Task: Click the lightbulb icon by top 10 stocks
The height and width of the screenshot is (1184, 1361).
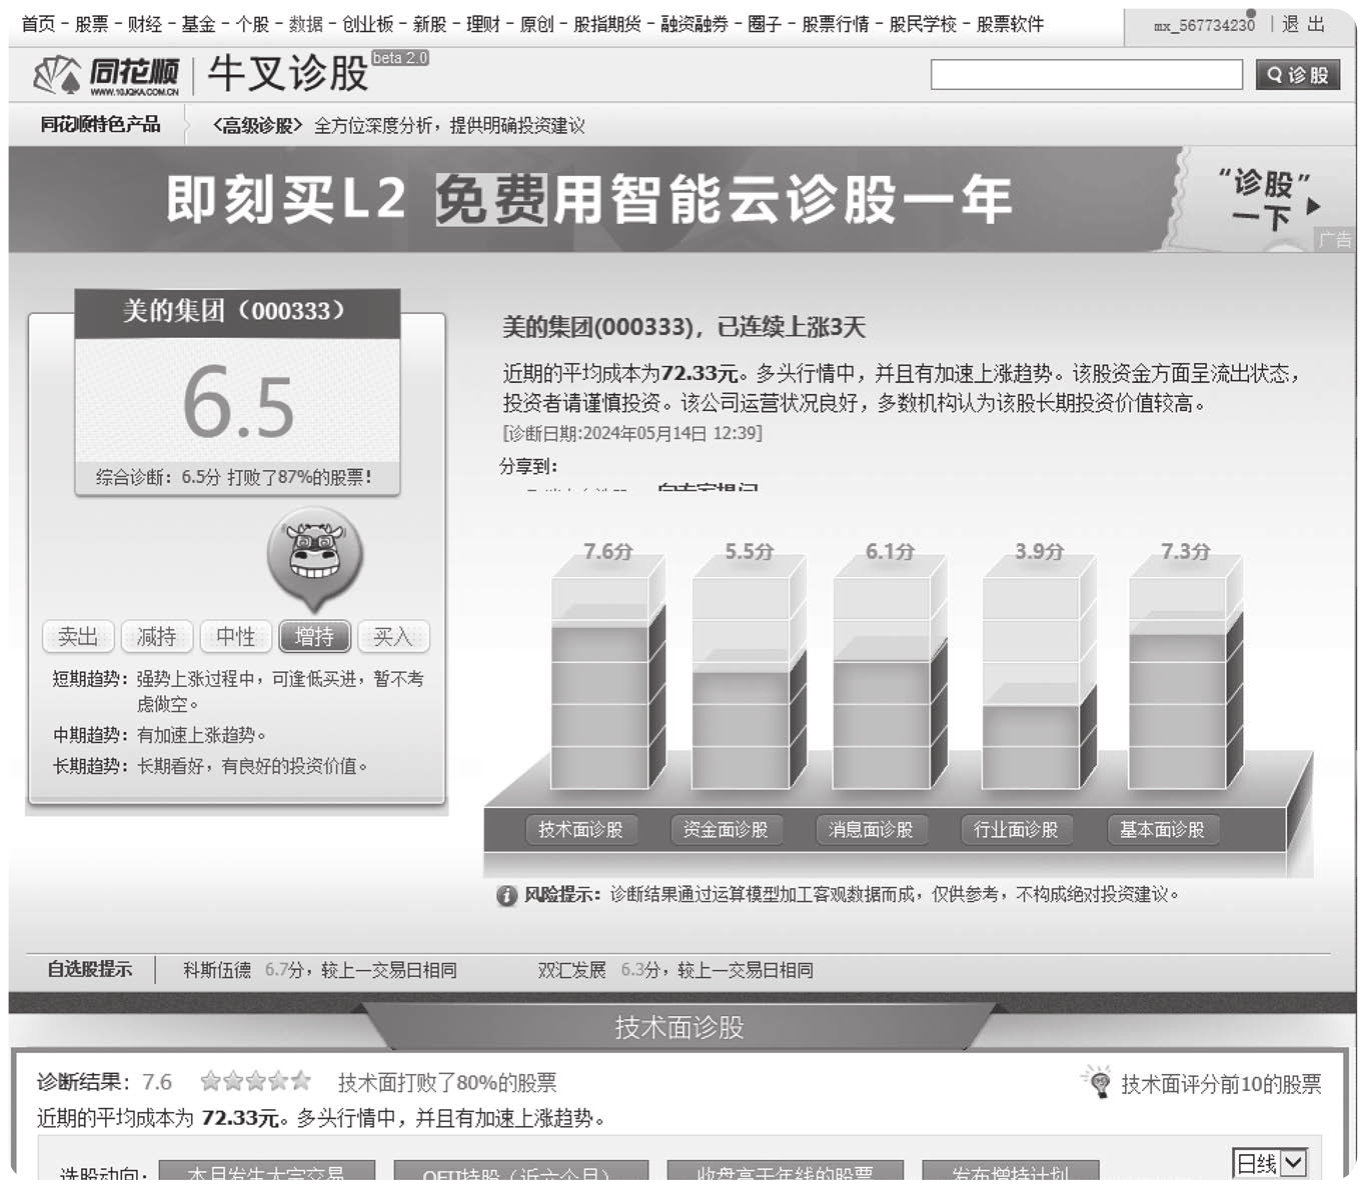Action: (1098, 1081)
